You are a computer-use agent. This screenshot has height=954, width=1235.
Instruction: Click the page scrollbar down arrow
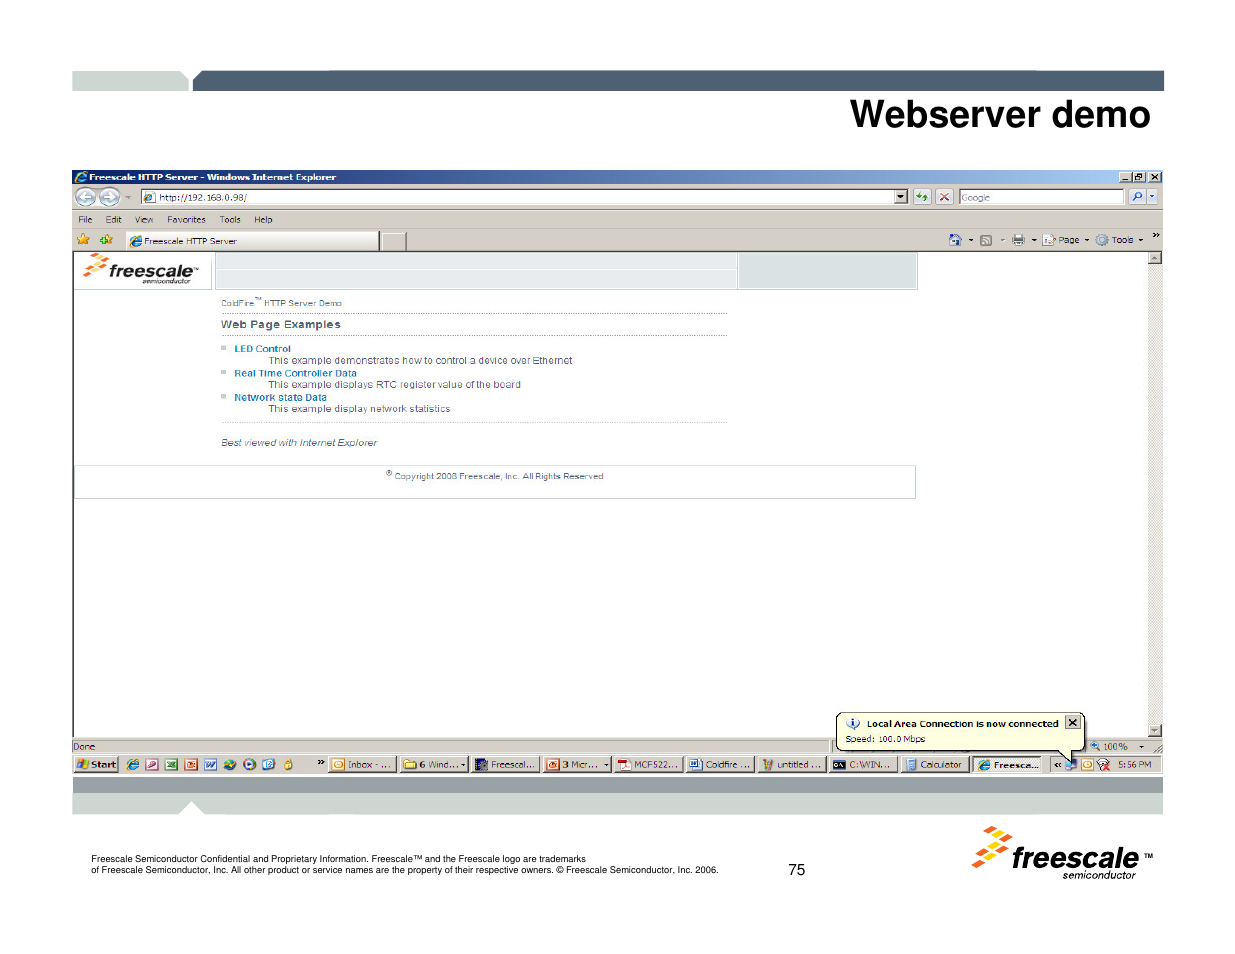tap(1155, 731)
